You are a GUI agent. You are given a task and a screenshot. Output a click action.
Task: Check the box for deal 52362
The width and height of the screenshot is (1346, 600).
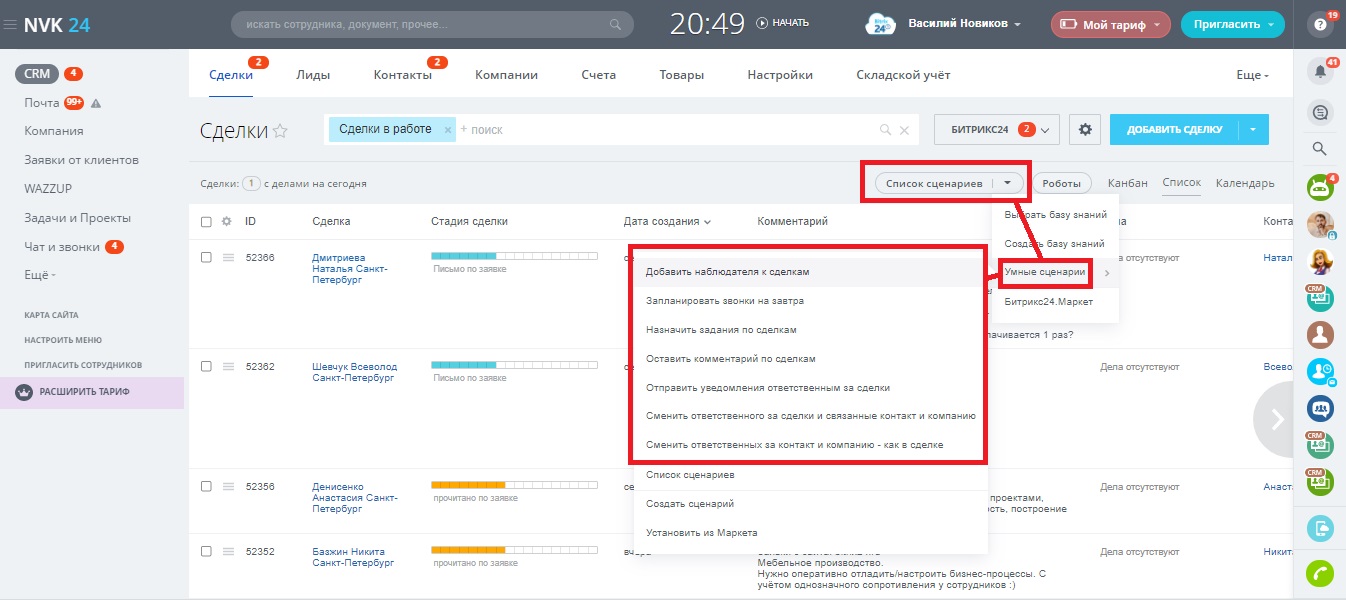pyautogui.click(x=206, y=367)
